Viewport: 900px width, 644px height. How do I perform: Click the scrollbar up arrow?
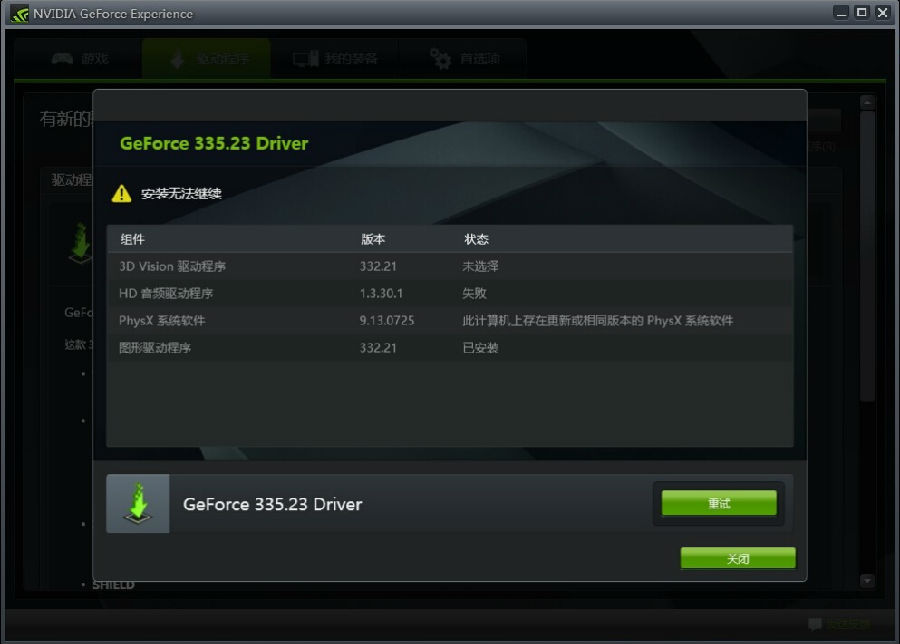pyautogui.click(x=867, y=102)
